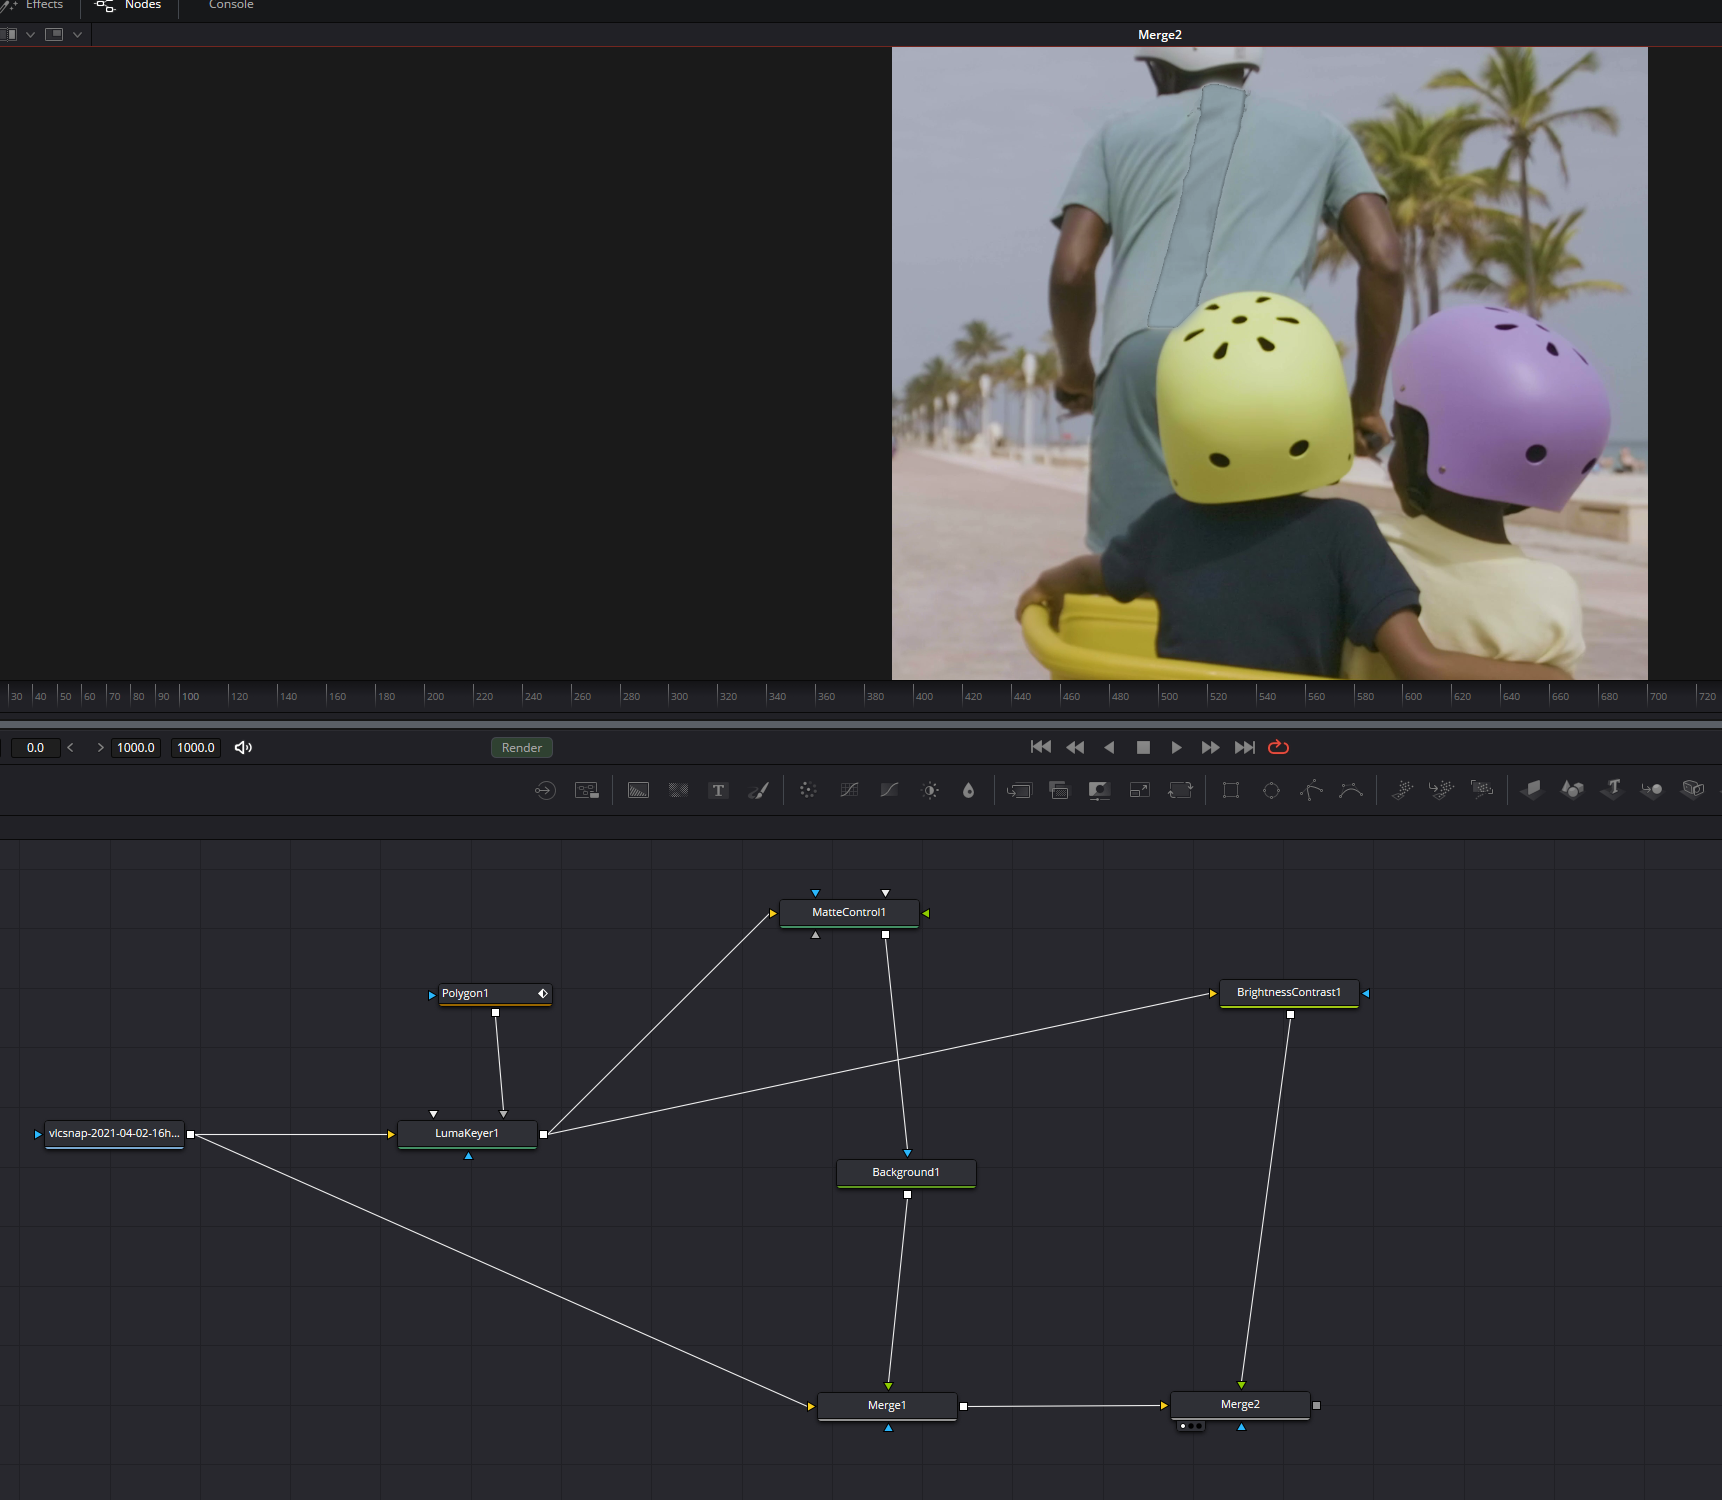Viewport: 1722px width, 1500px height.
Task: Add a Camera 3D node from toolbar
Action: [x=1693, y=790]
